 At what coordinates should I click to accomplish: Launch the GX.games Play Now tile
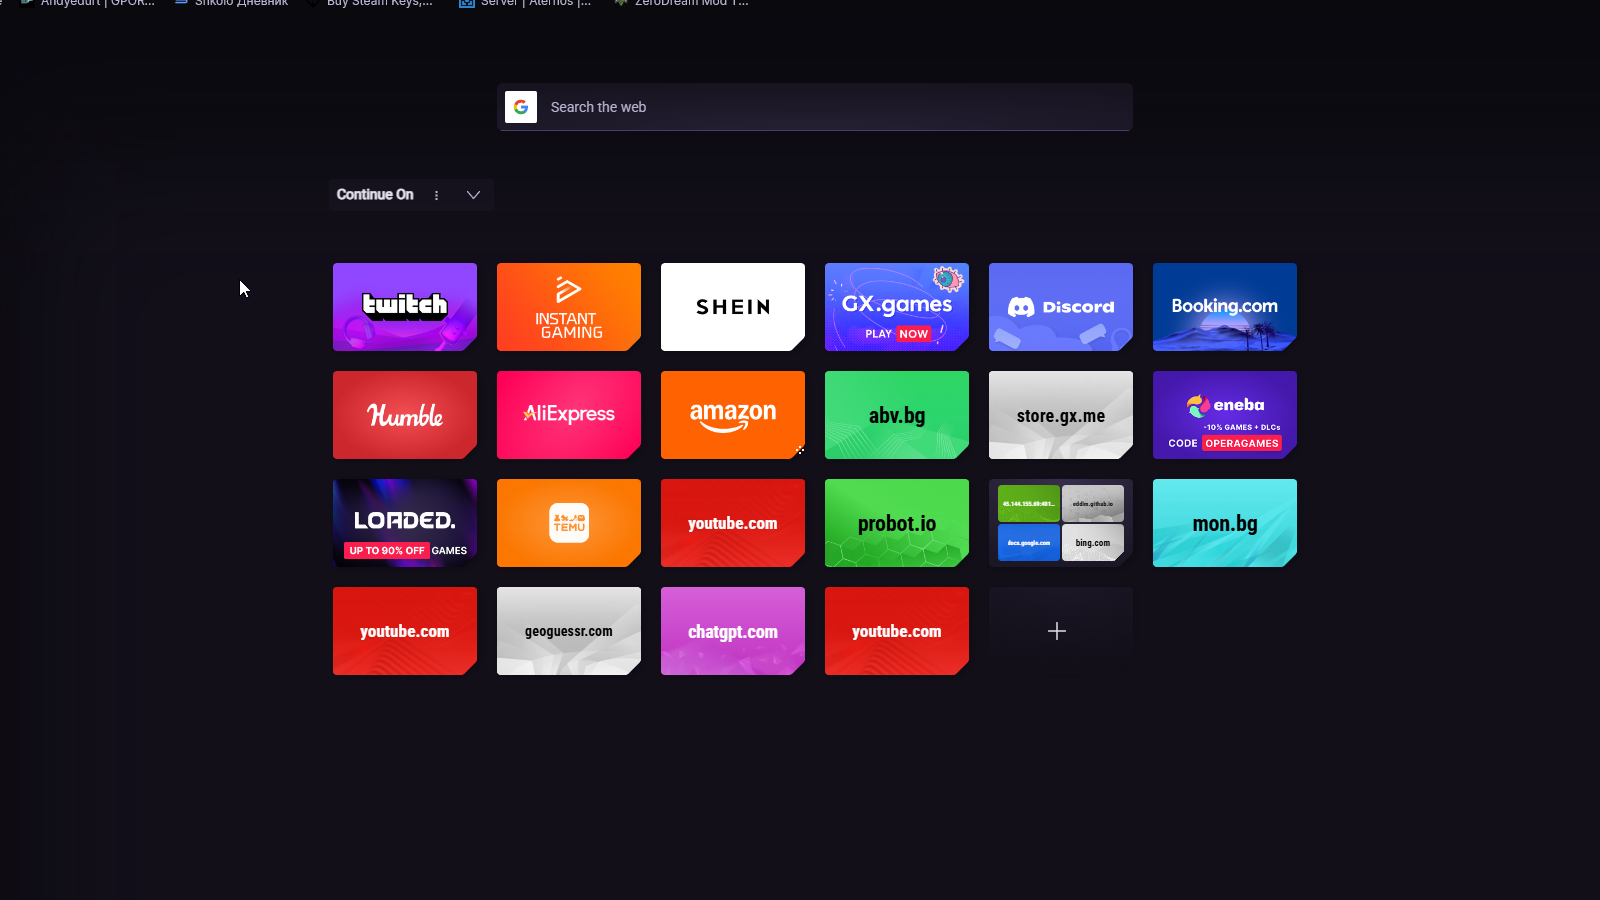point(897,307)
